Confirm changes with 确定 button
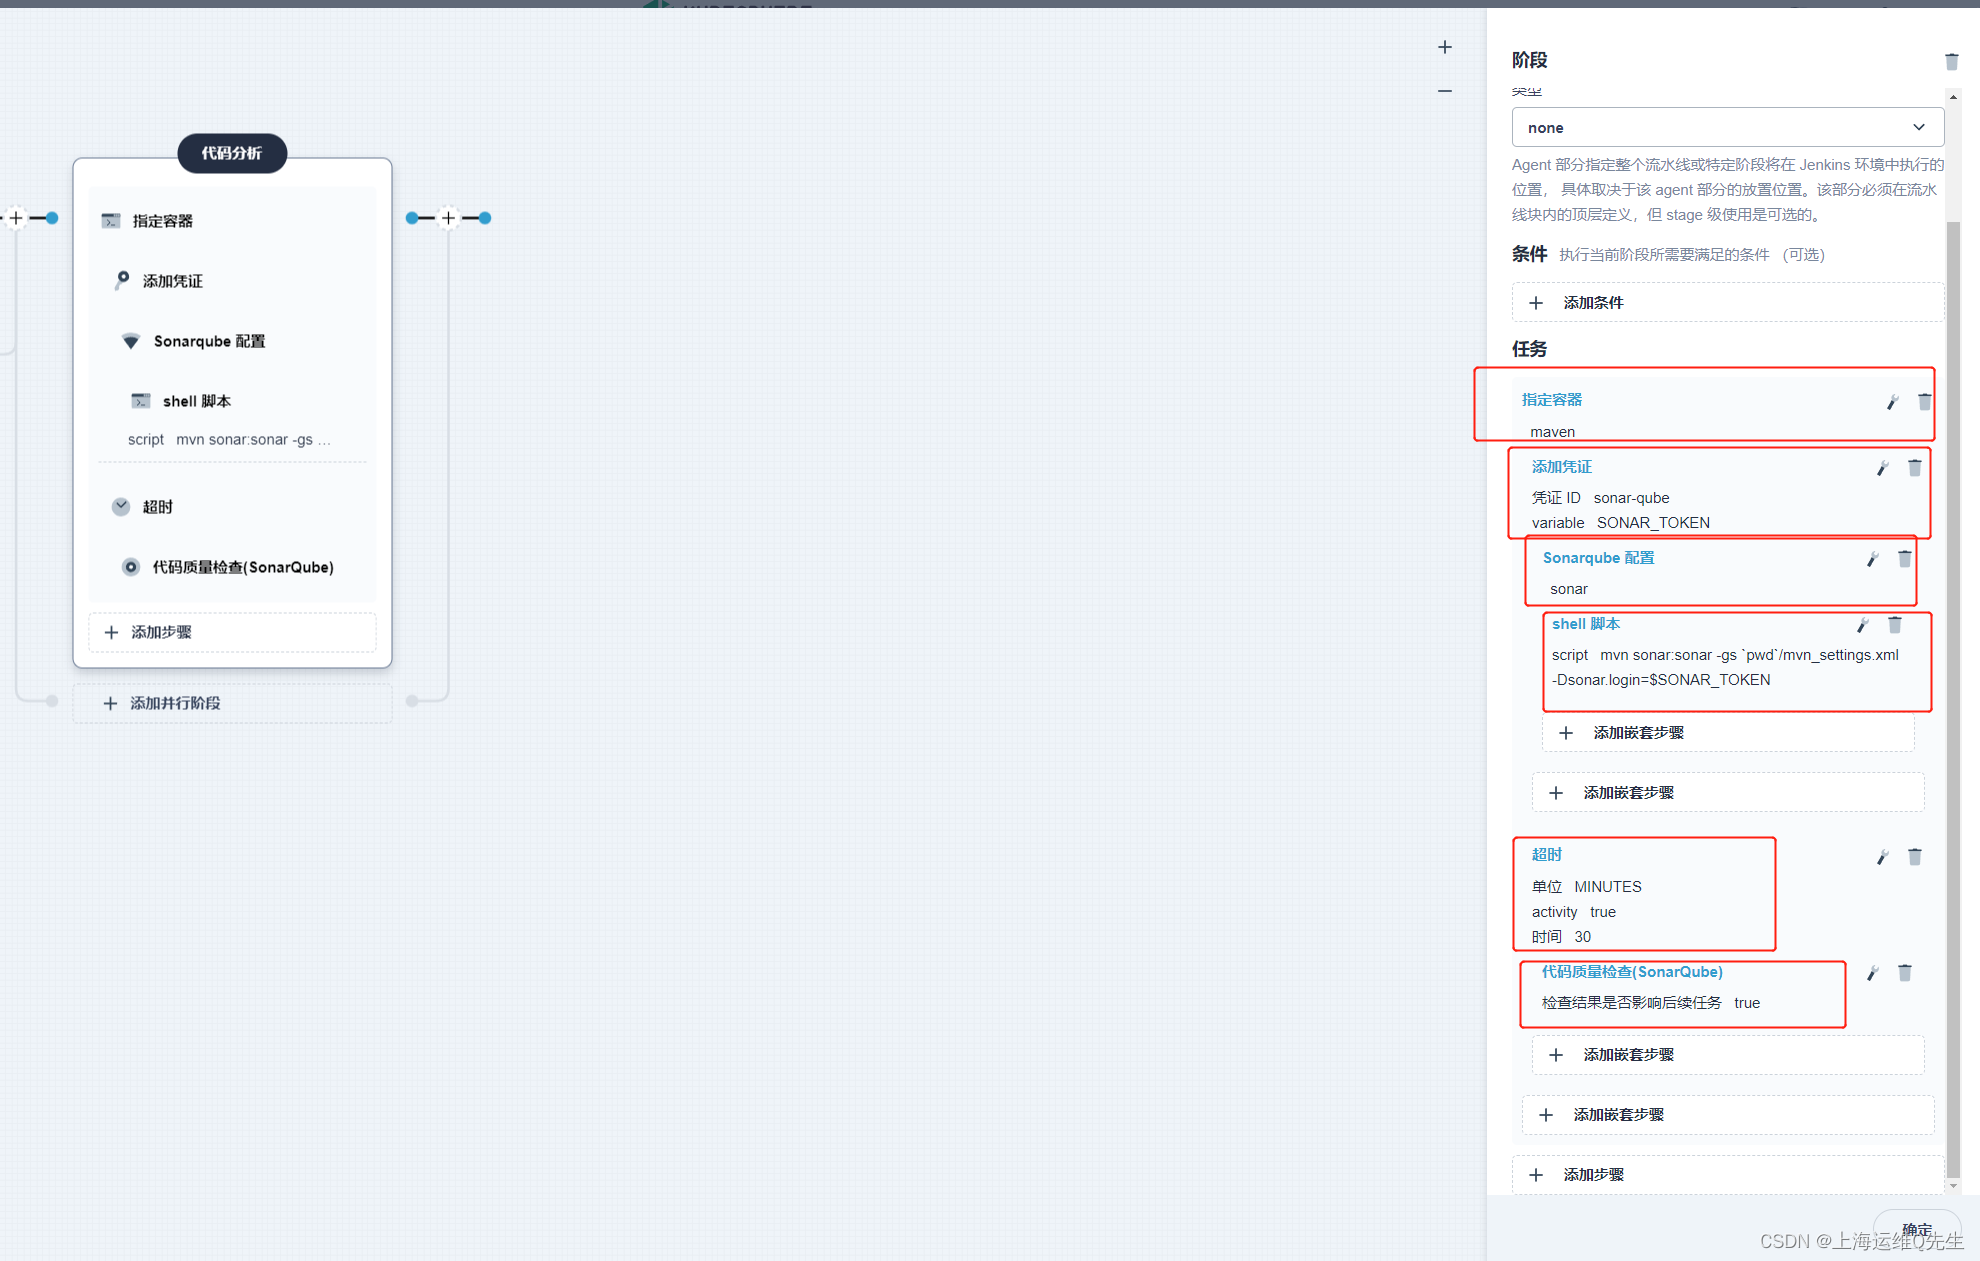This screenshot has height=1261, width=1980. tap(1916, 1229)
